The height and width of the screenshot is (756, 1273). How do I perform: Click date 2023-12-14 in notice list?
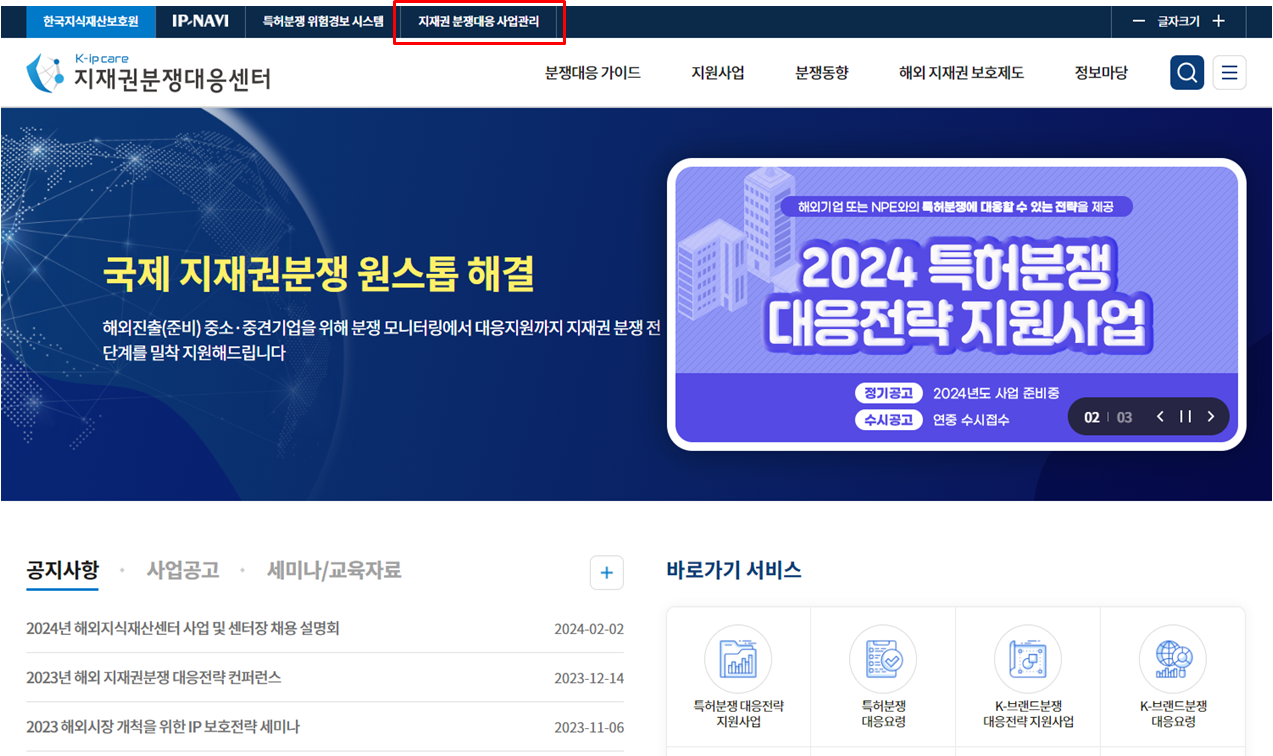coord(589,678)
